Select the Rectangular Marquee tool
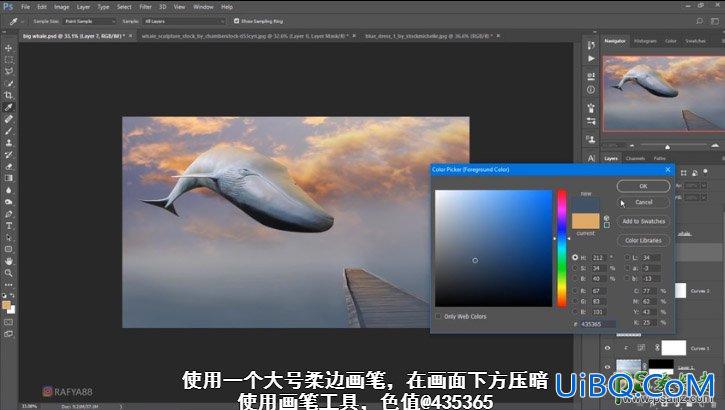 [x=8, y=60]
